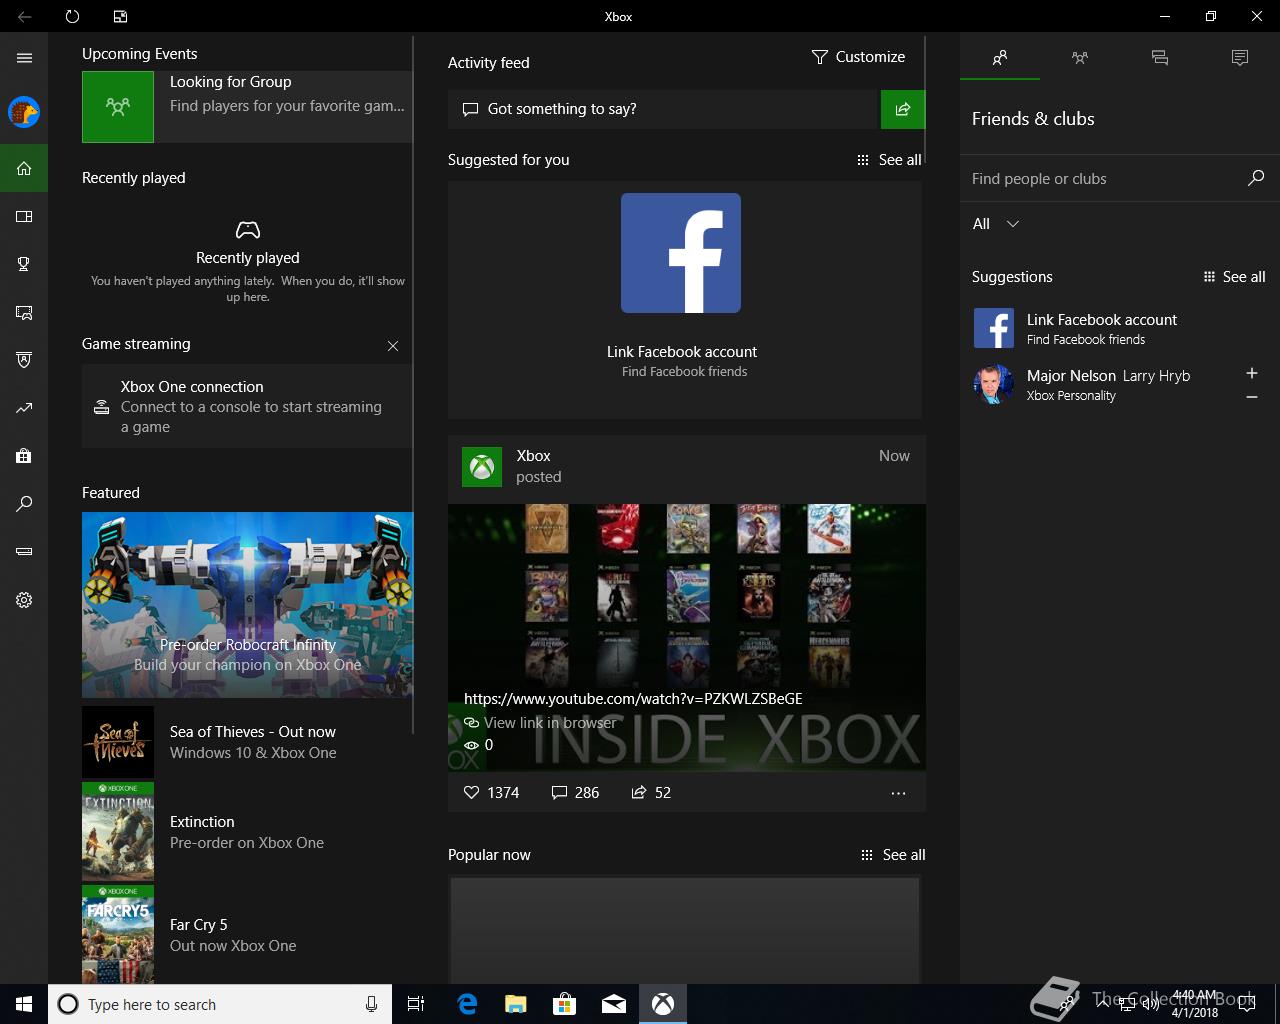This screenshot has height=1024, width=1280.
Task: Open File Explorer from taskbar
Action: 516,1004
